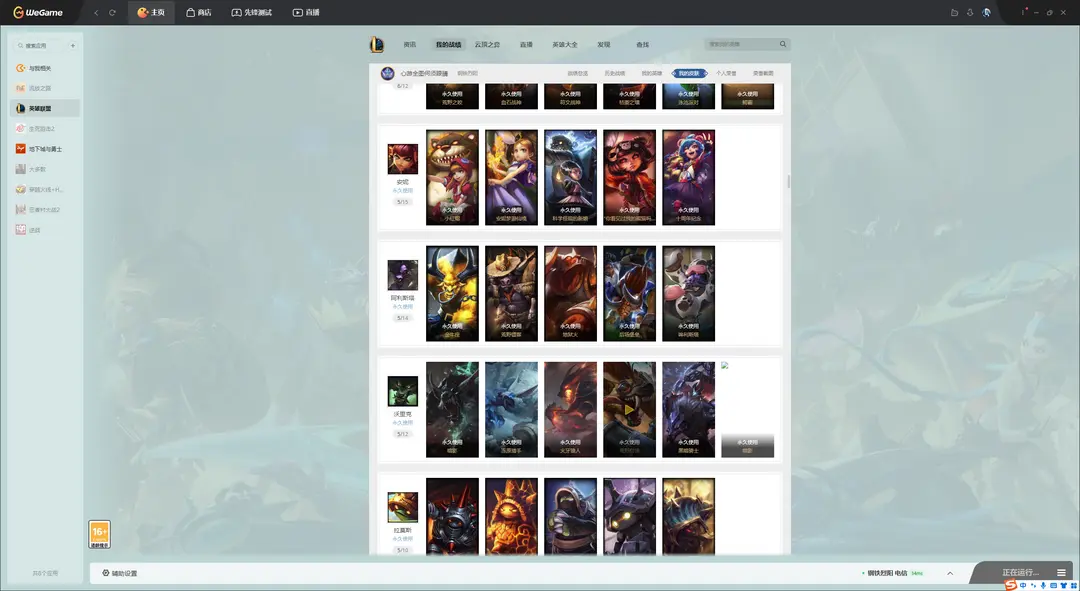Select 逆战 in the sidebar
This screenshot has width=1080, height=591.
click(x=45, y=230)
